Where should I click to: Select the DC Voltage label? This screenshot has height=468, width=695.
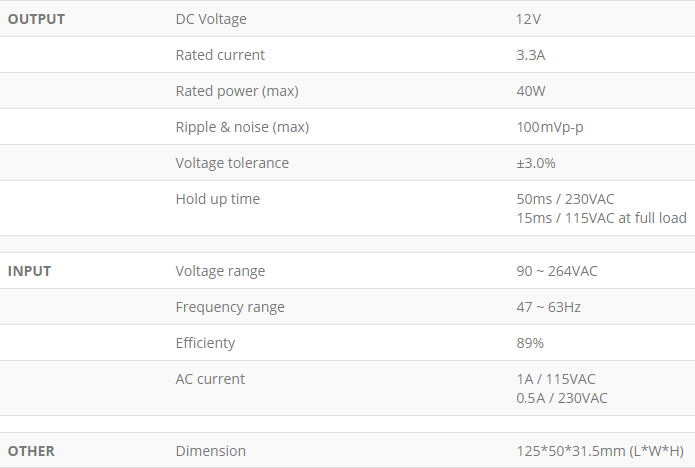click(211, 19)
